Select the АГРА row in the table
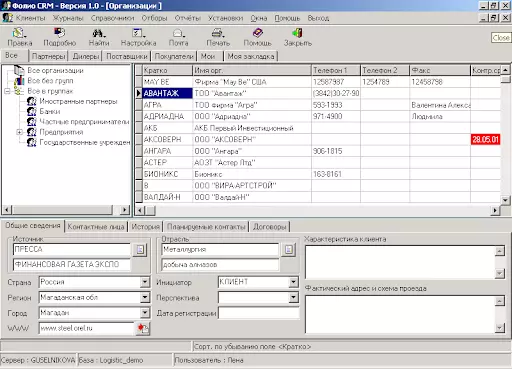 click(318, 105)
